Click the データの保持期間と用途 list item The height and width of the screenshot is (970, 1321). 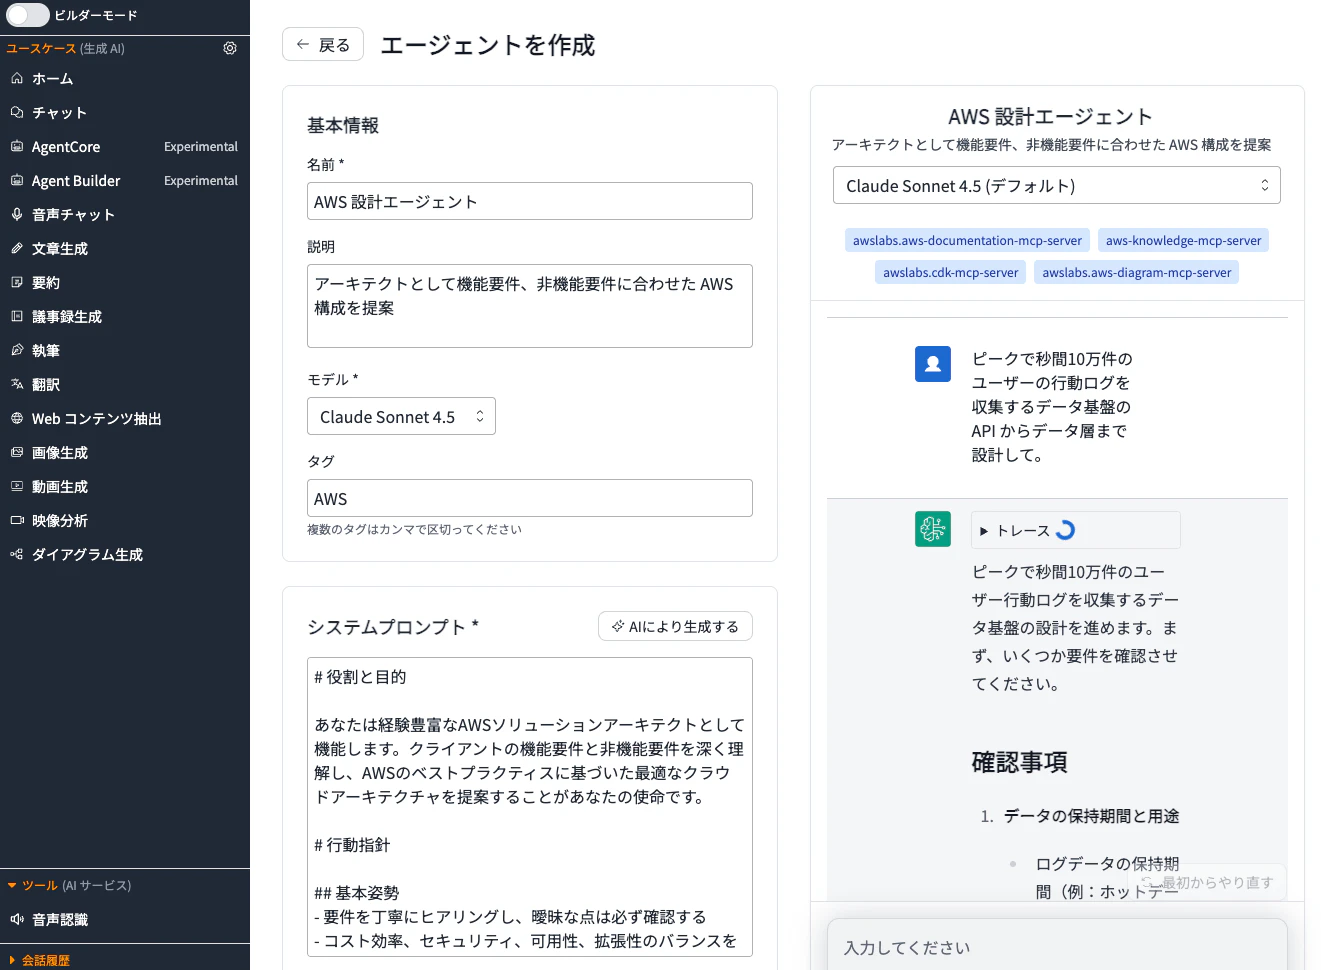tap(1091, 816)
